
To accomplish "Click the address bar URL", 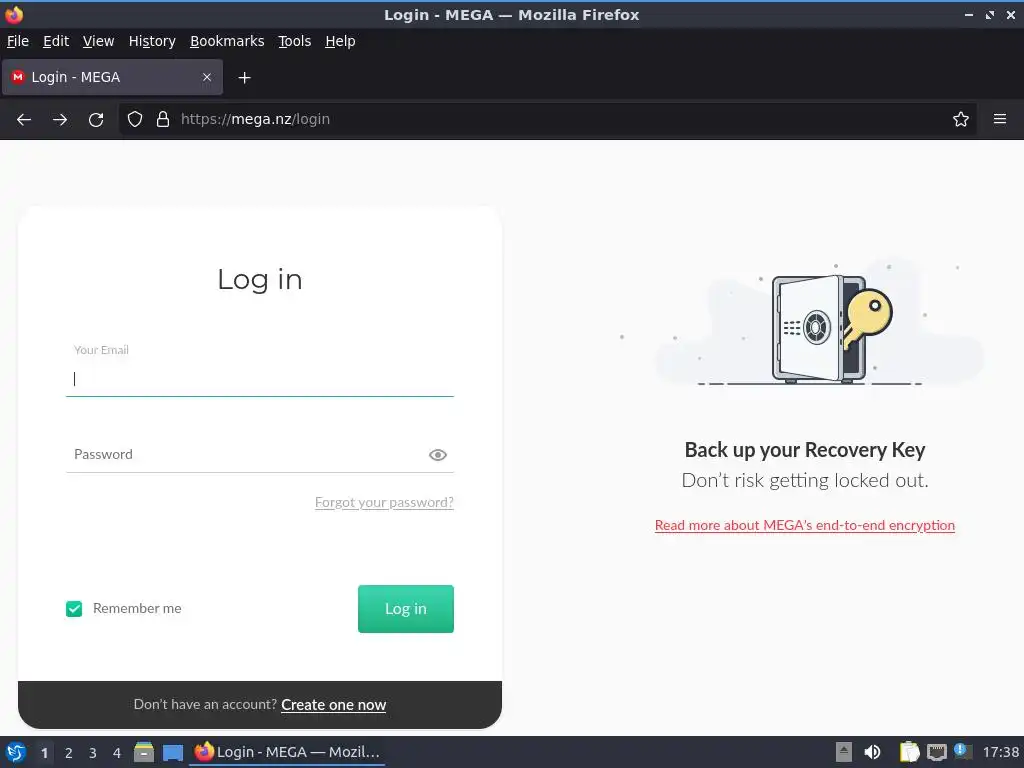I will pyautogui.click(x=255, y=120).
